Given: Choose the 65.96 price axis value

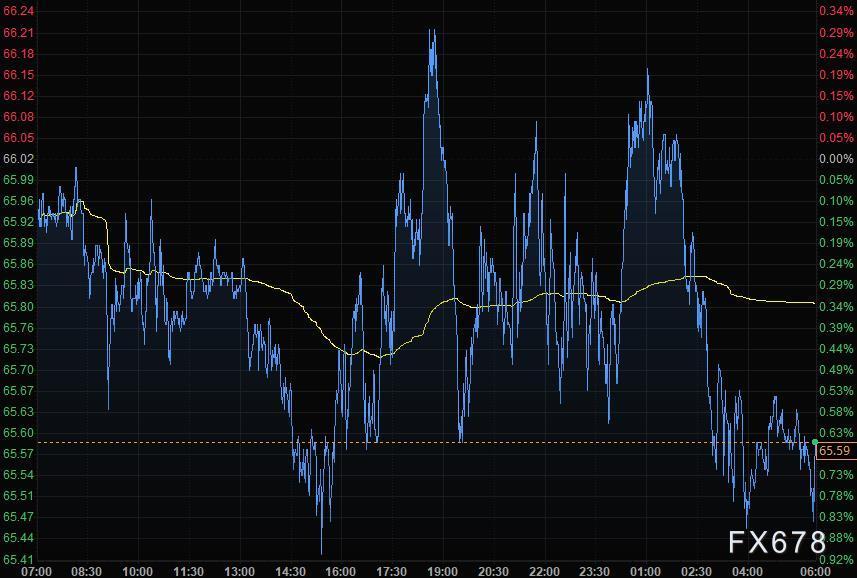Looking at the screenshot, I should pyautogui.click(x=18, y=201).
